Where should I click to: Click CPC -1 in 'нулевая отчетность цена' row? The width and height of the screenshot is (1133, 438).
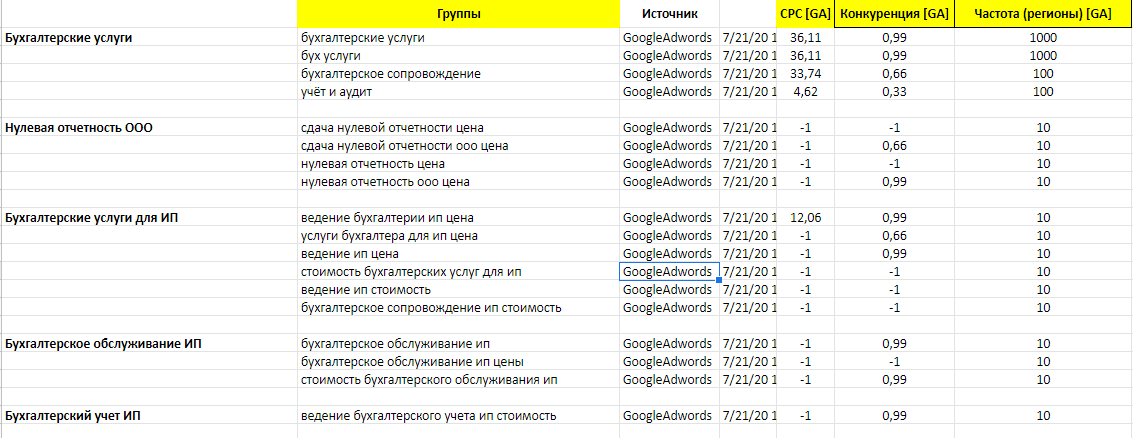(805, 164)
